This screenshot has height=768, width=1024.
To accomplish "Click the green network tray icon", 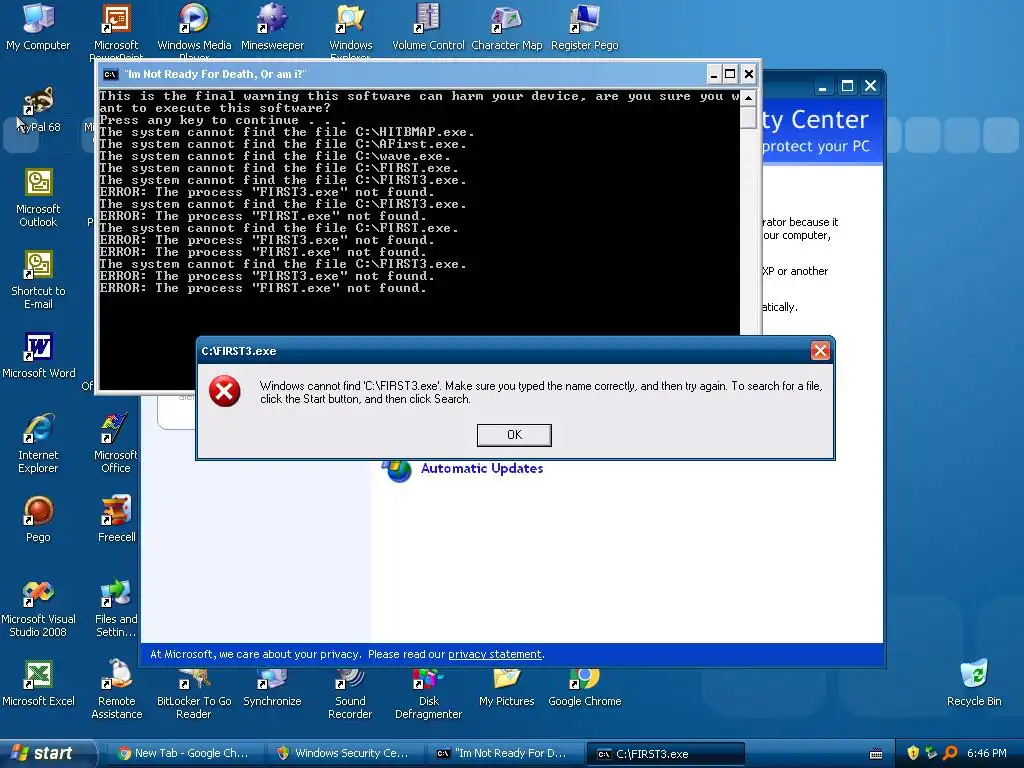I will click(931, 753).
